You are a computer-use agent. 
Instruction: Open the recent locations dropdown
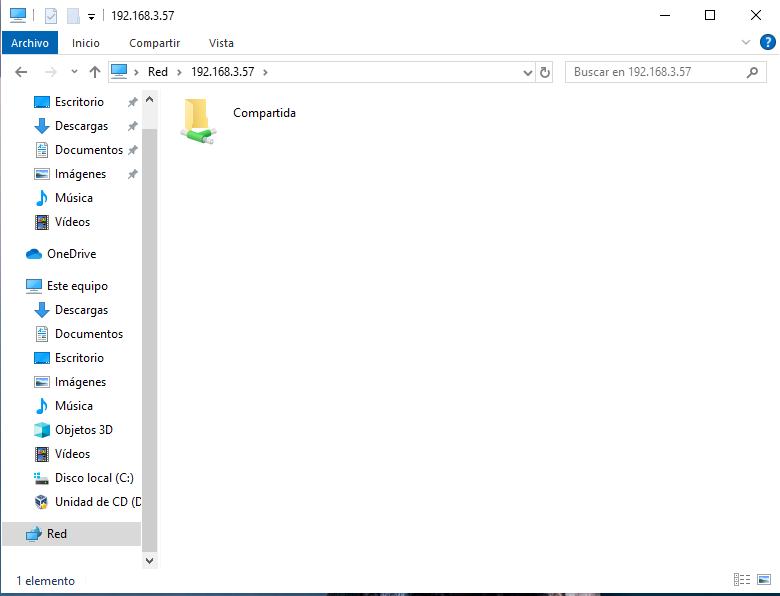point(74,72)
